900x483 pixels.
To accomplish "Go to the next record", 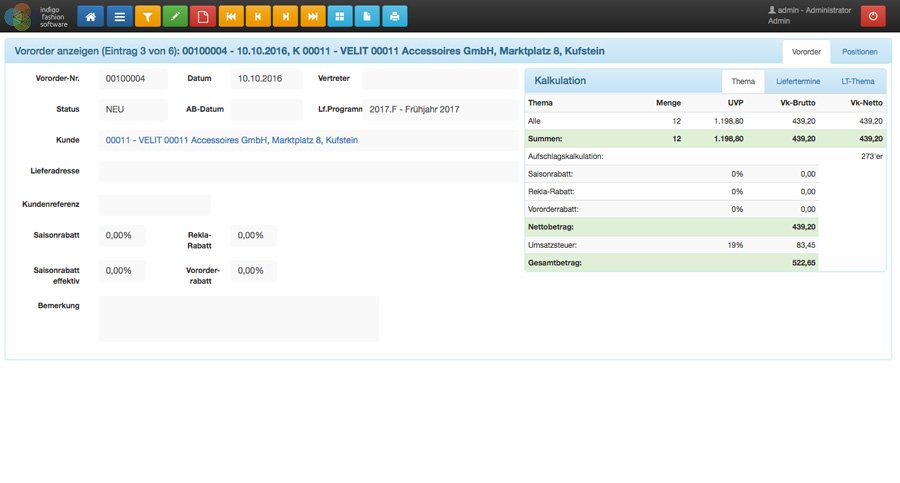I will click(x=285, y=17).
